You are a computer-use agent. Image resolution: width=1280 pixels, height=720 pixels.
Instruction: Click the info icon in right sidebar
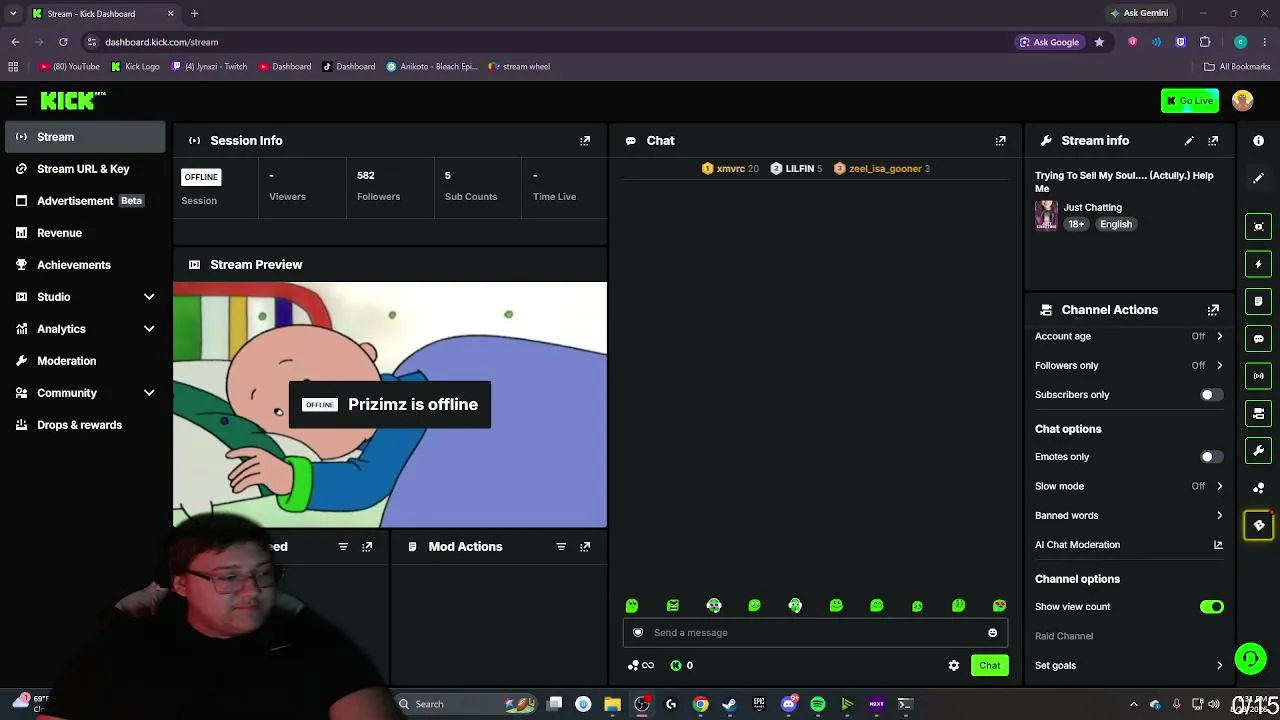pyautogui.click(x=1258, y=141)
